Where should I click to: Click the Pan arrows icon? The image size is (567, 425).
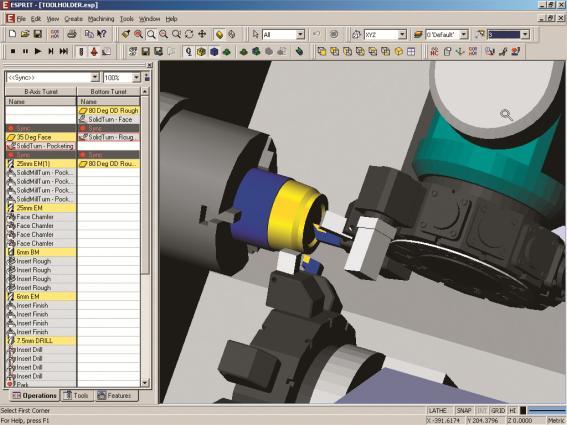[202, 34]
